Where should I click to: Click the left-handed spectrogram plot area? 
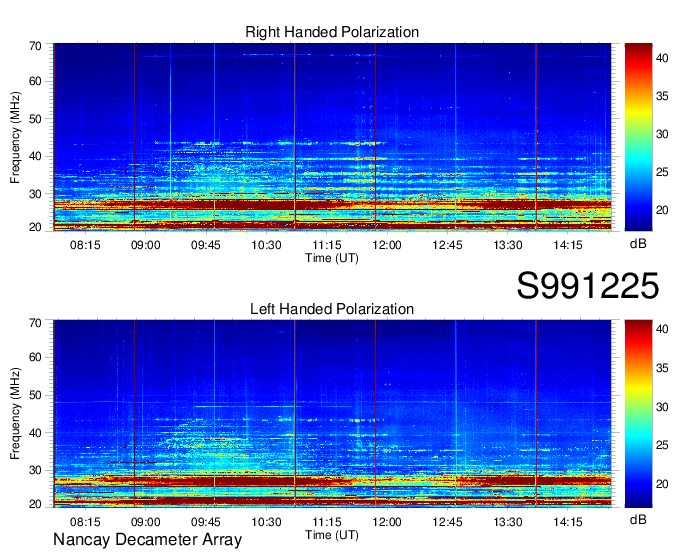[x=332, y=413]
